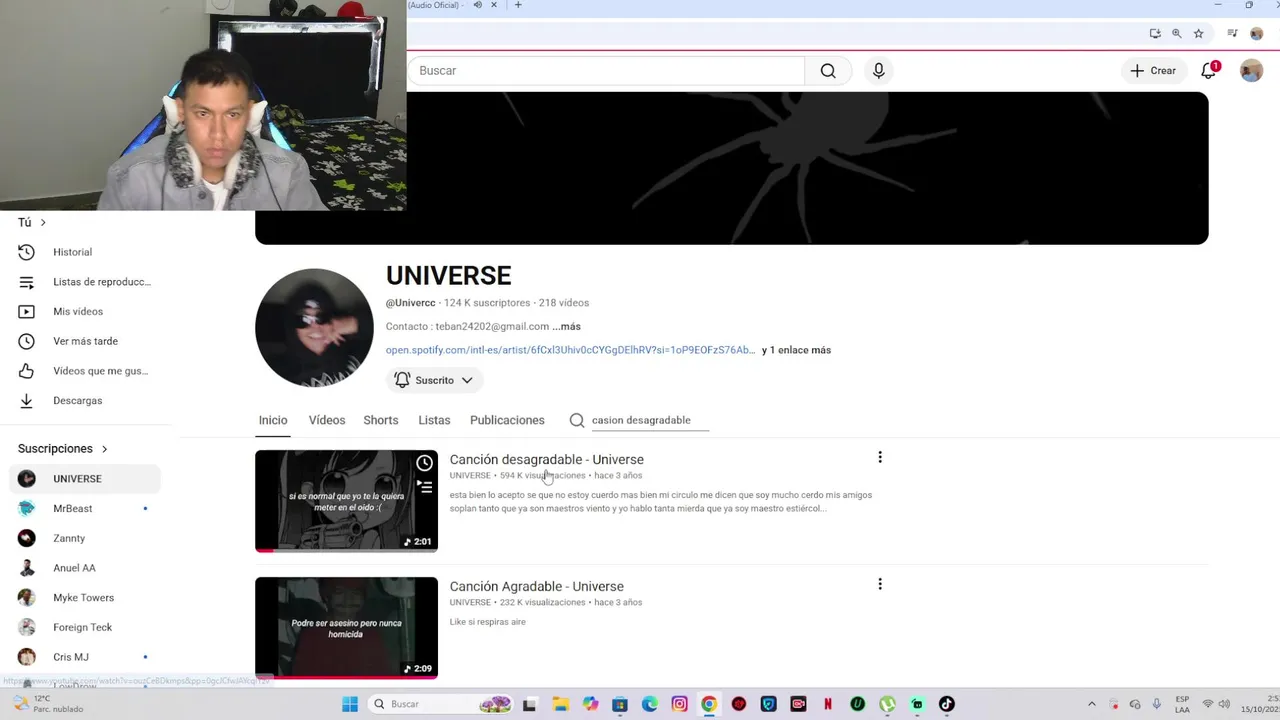The image size is (1280, 720).
Task: Click the ESP LAA language indicator
Action: point(1183,704)
